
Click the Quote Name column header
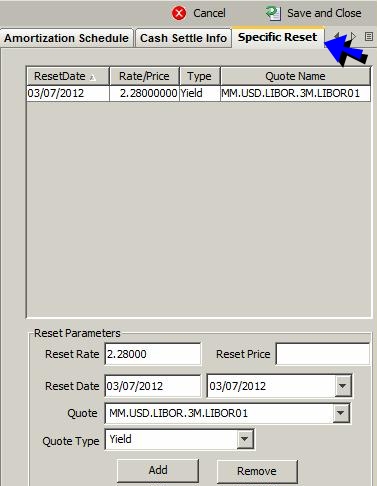(295, 76)
